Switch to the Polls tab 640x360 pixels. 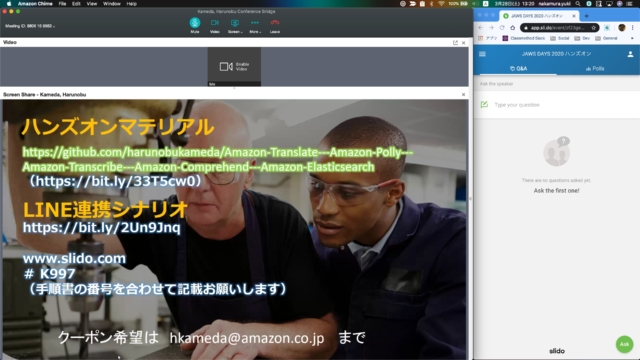(x=595, y=69)
